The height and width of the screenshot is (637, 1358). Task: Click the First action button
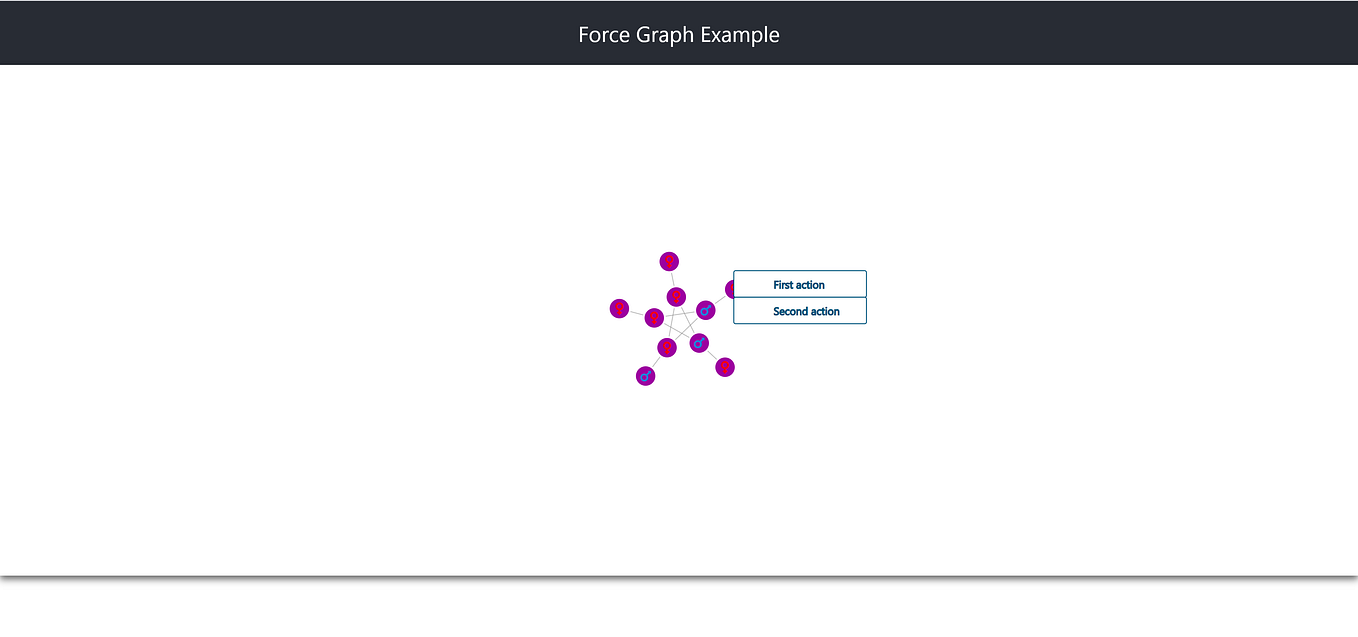click(x=799, y=284)
